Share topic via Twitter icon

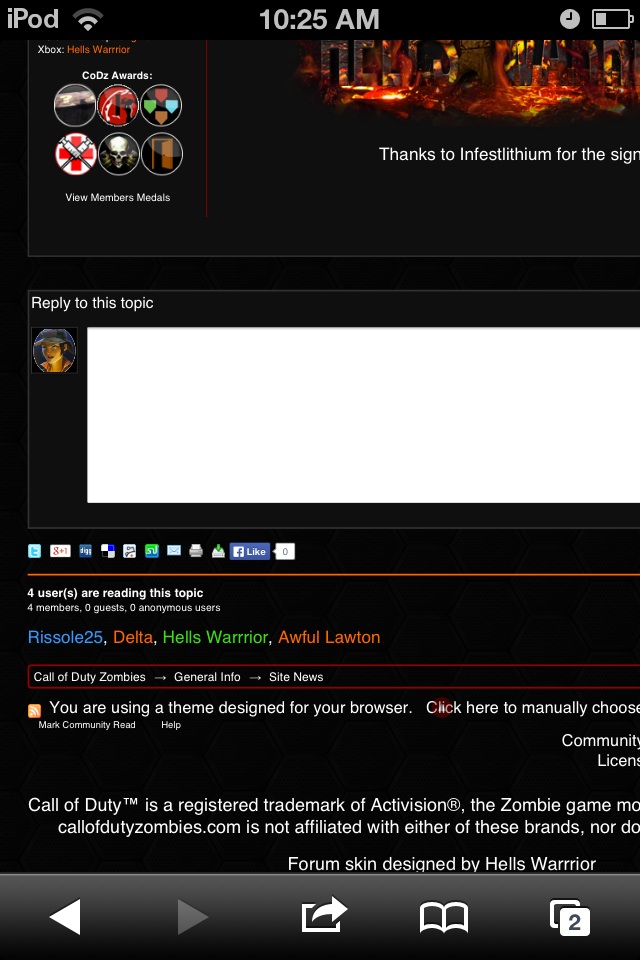[x=34, y=551]
